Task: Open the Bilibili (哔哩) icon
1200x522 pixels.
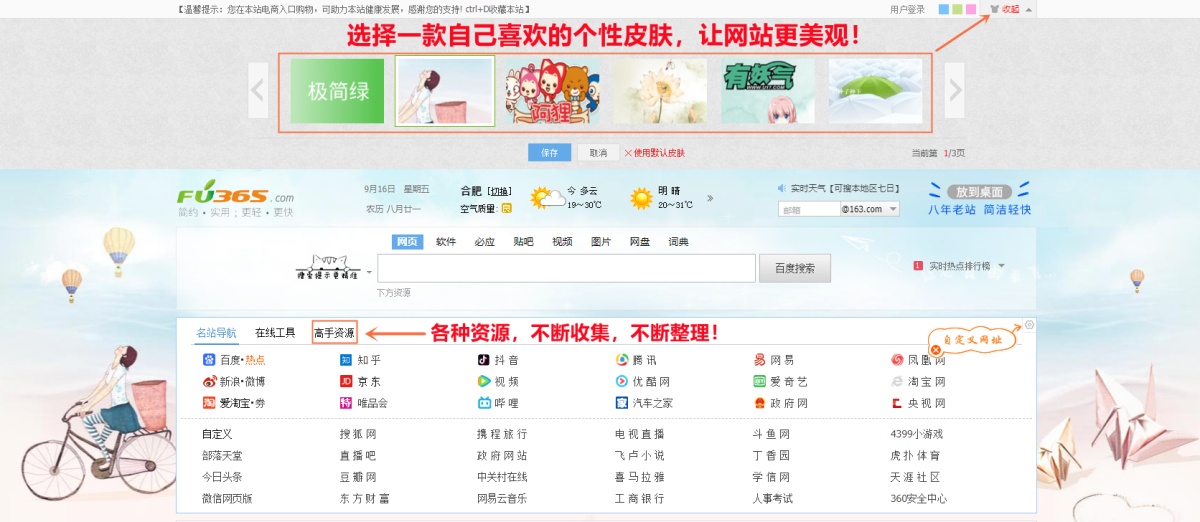Action: point(484,404)
